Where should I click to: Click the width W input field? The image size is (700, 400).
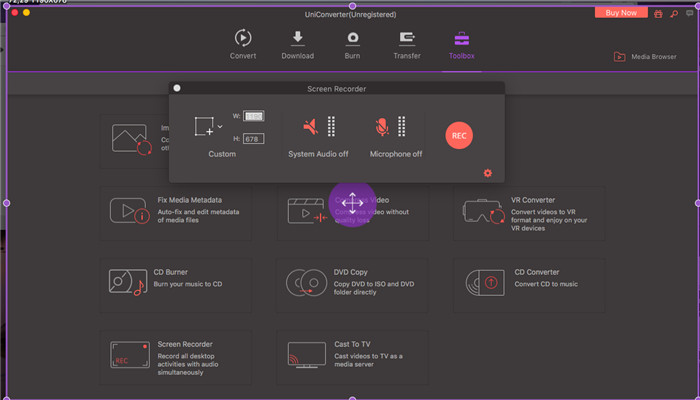(x=254, y=116)
